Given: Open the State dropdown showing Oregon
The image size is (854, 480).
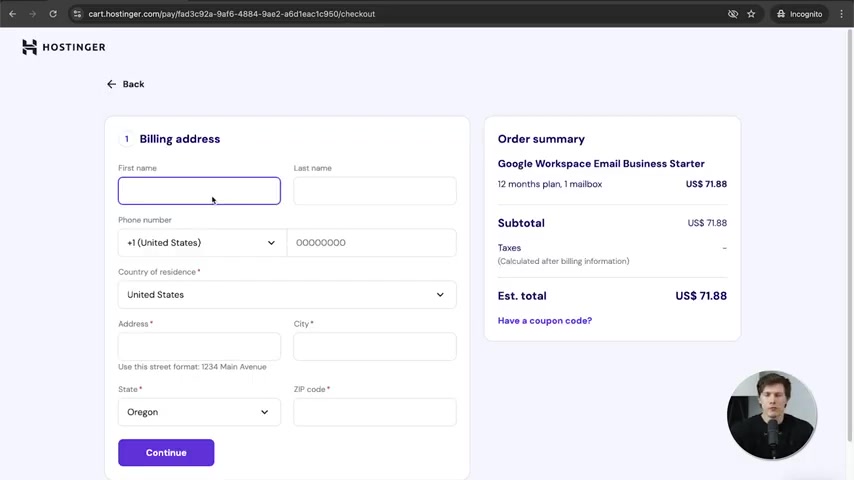Looking at the screenshot, I should click(x=199, y=412).
